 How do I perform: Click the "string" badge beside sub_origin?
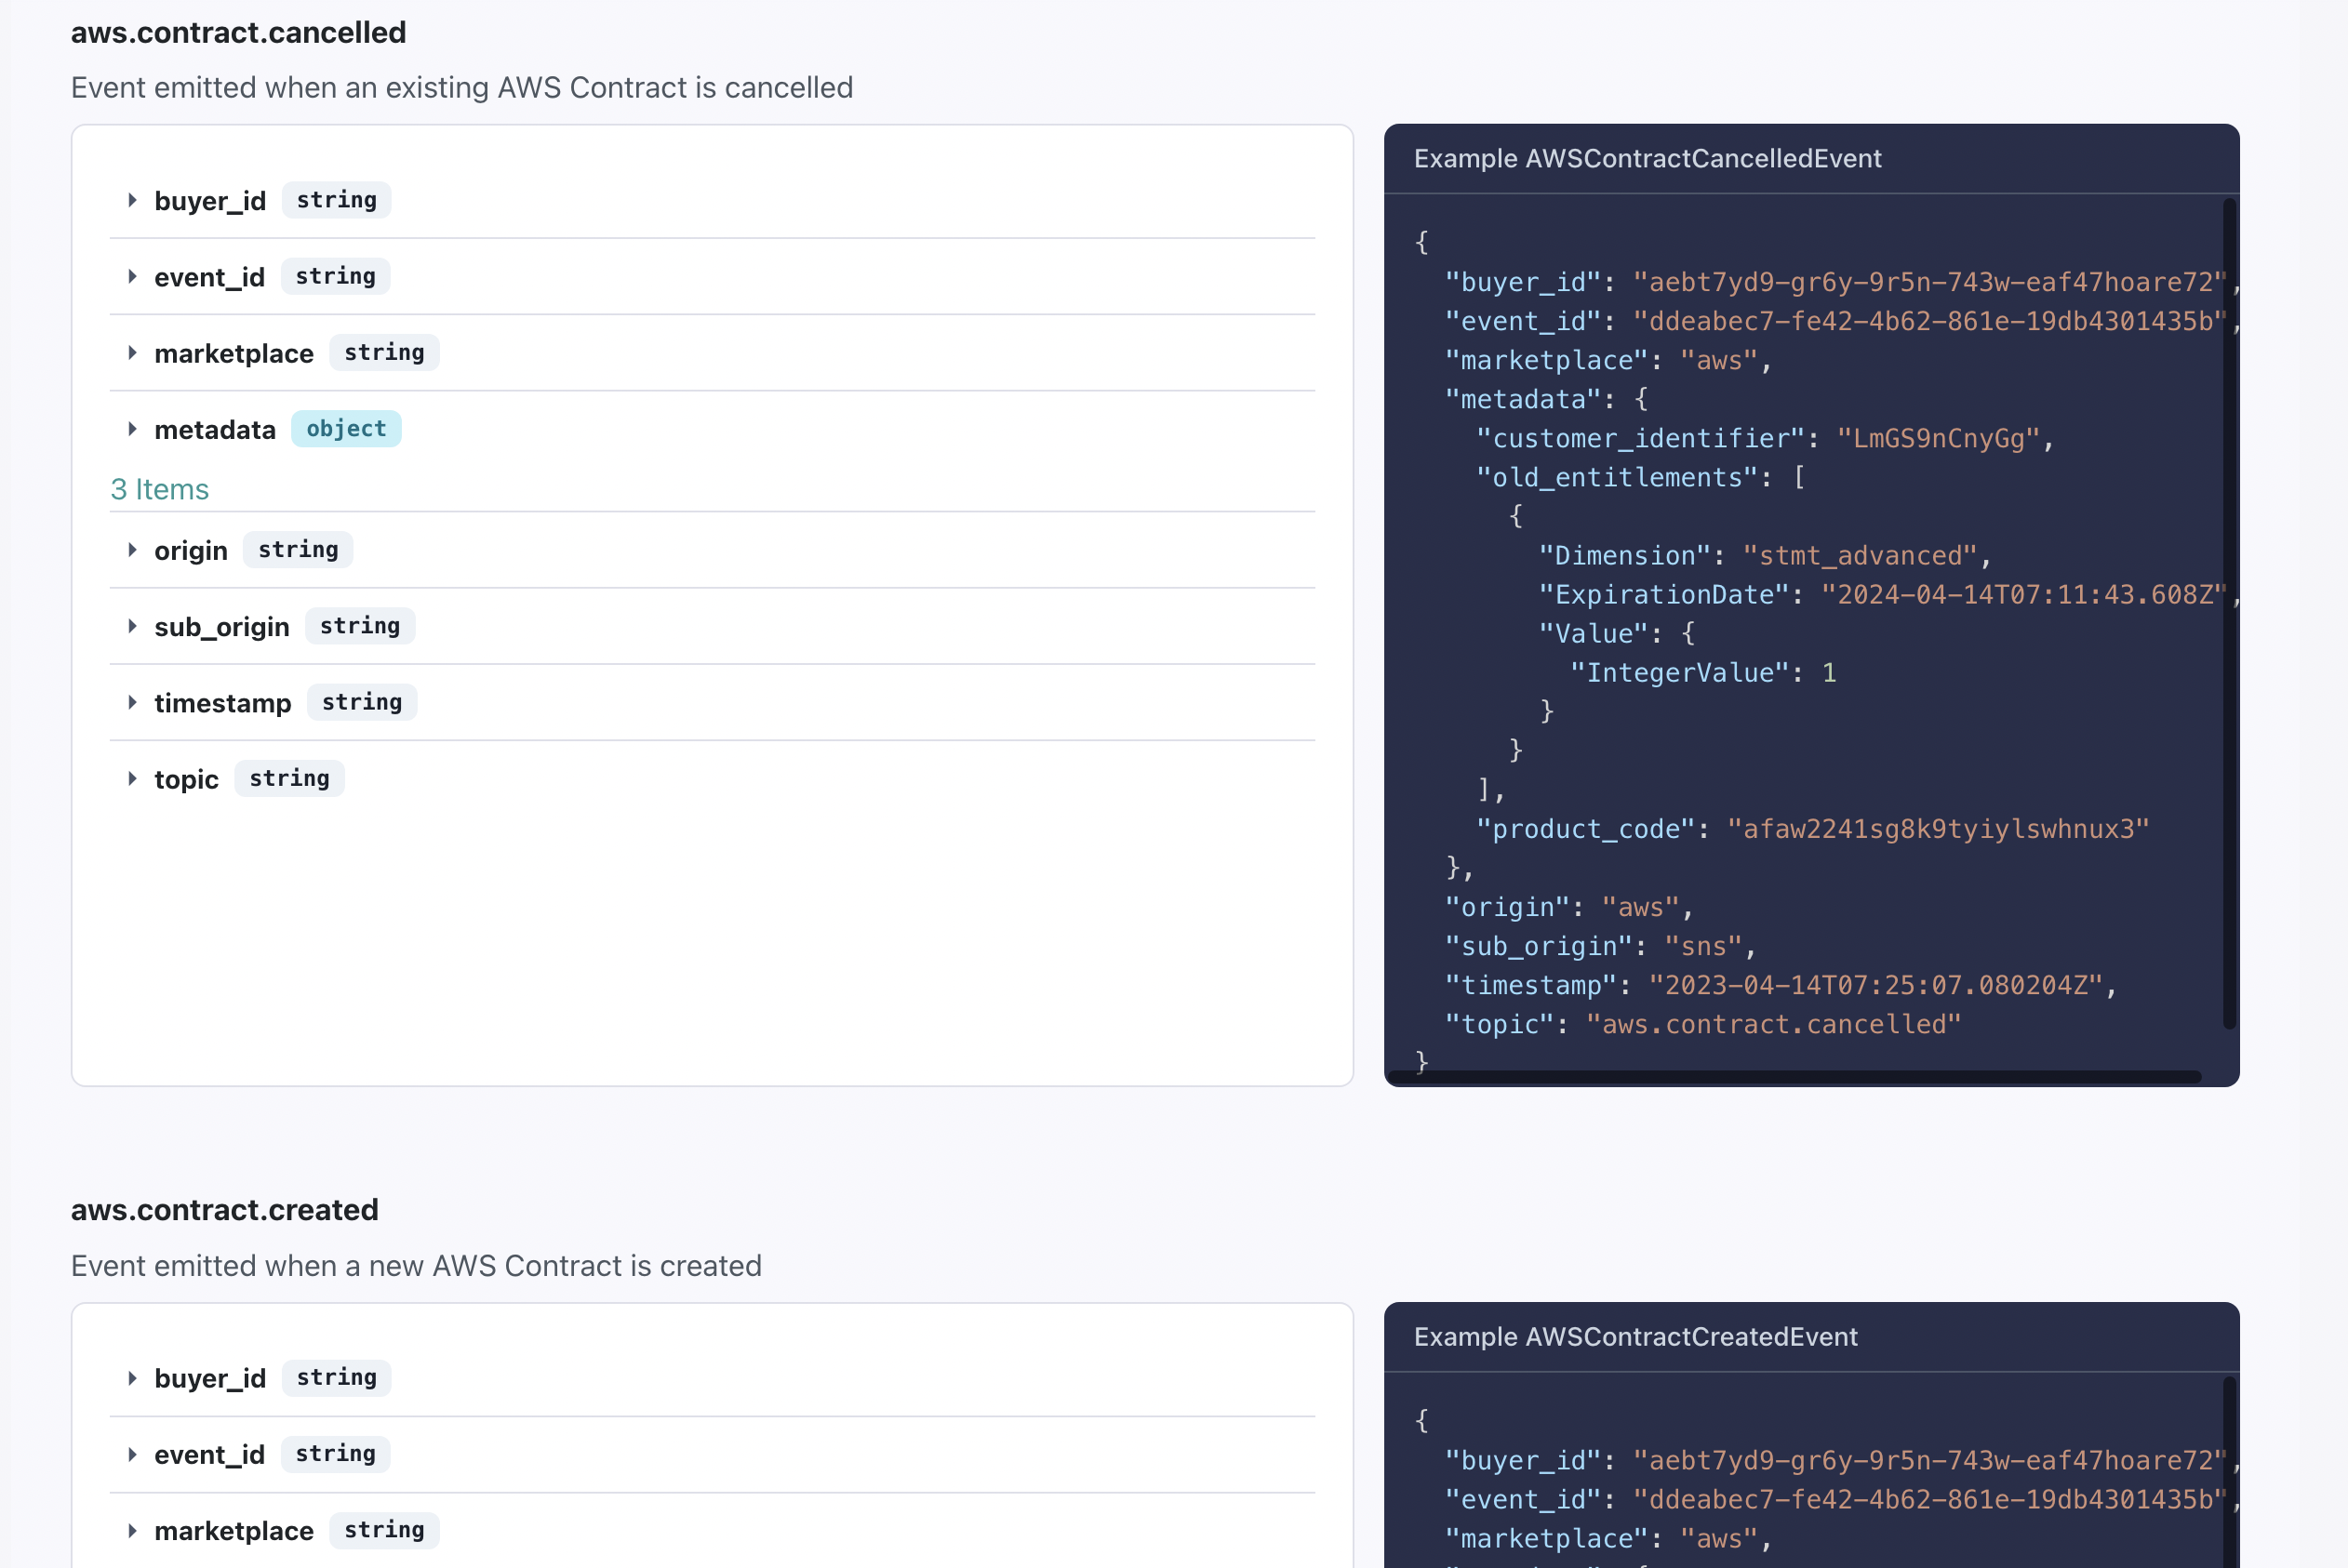point(360,626)
